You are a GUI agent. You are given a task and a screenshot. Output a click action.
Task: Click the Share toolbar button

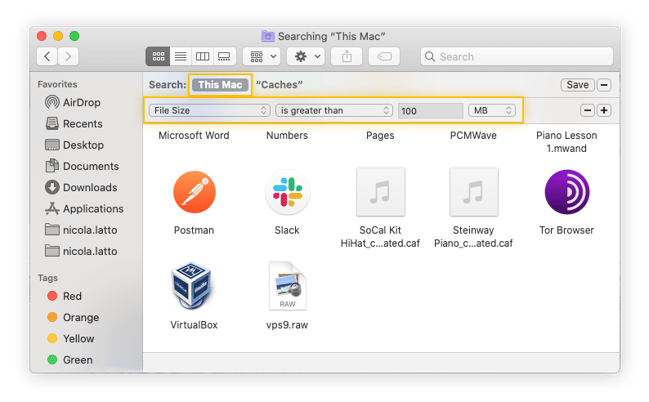pyautogui.click(x=347, y=56)
